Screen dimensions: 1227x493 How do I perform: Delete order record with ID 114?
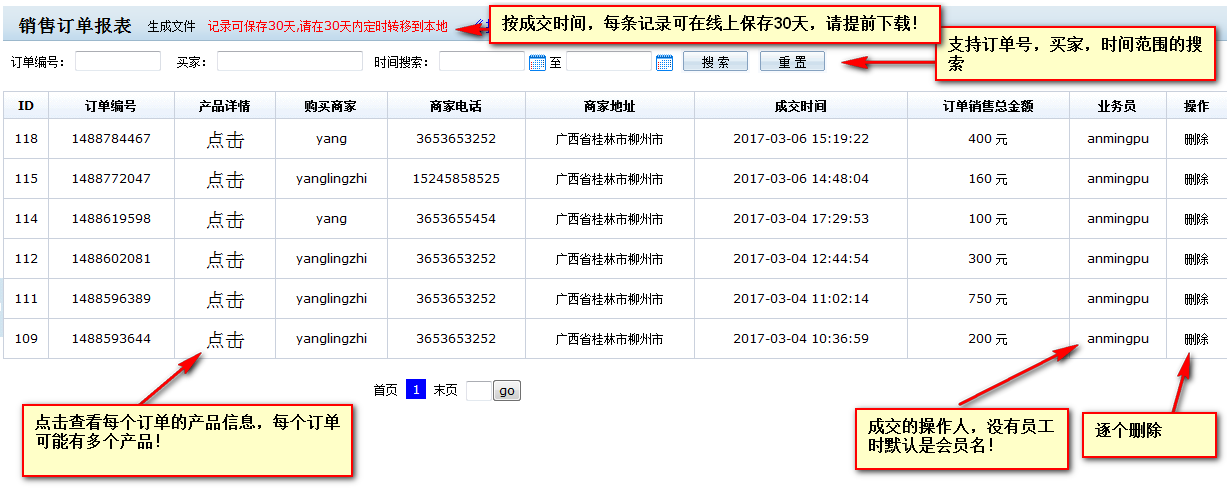click(1196, 219)
